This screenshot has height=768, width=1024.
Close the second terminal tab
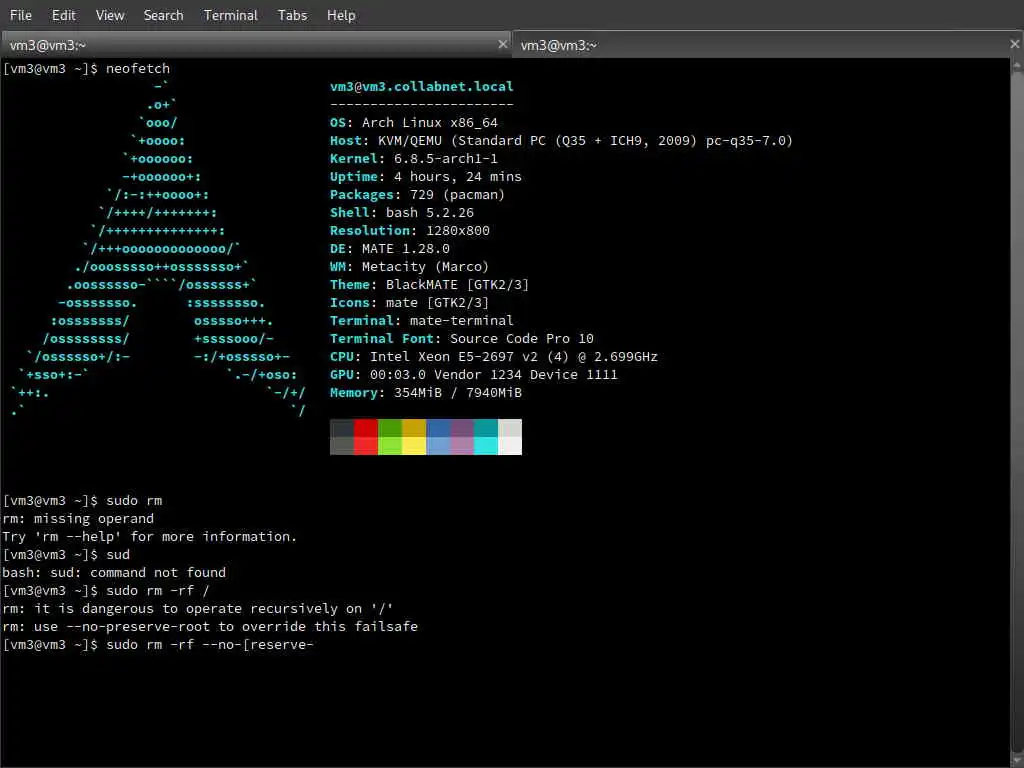tap(1014, 44)
